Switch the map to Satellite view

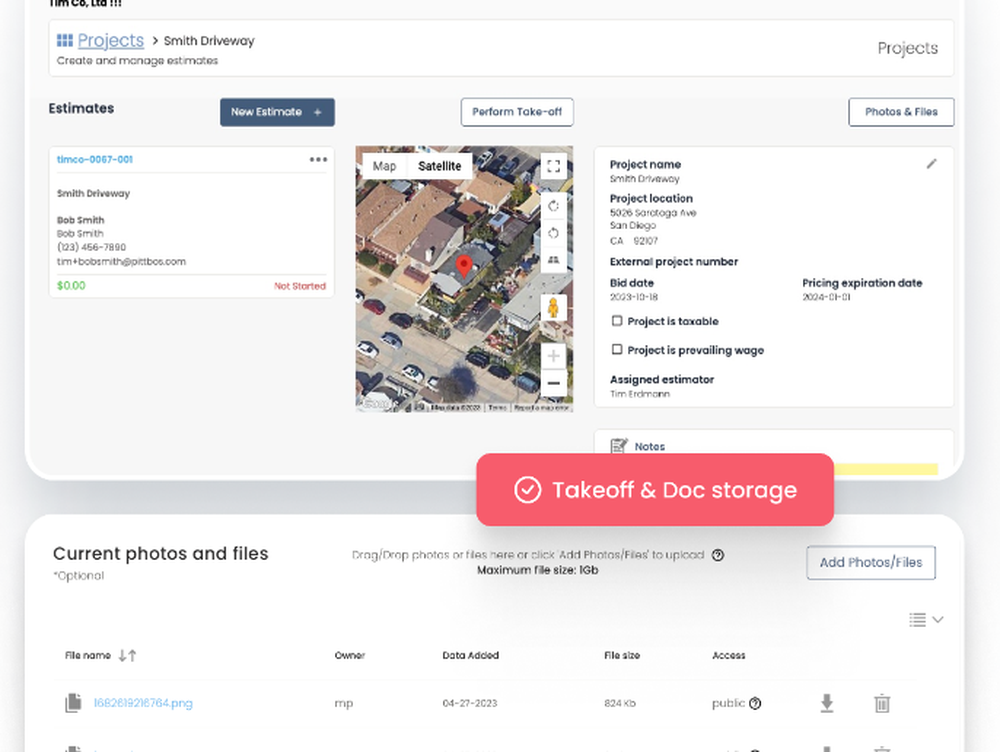pyautogui.click(x=439, y=166)
